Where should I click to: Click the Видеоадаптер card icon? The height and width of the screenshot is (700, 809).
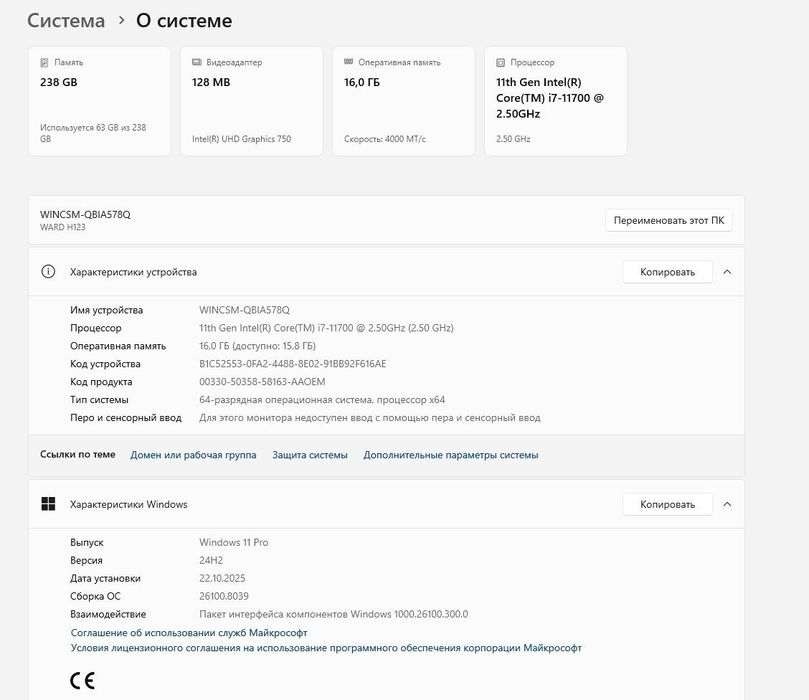[x=196, y=62]
